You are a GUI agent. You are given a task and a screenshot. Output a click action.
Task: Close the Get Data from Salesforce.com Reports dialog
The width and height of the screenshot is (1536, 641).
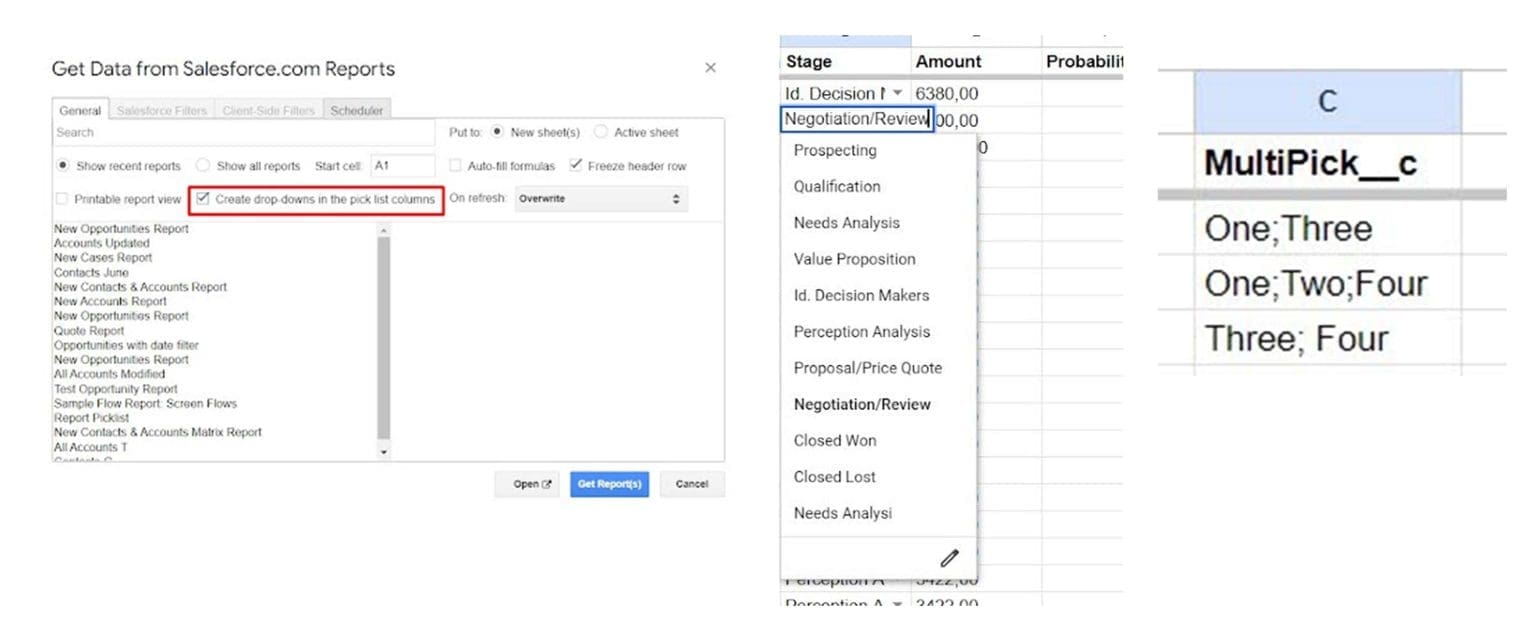tap(710, 68)
